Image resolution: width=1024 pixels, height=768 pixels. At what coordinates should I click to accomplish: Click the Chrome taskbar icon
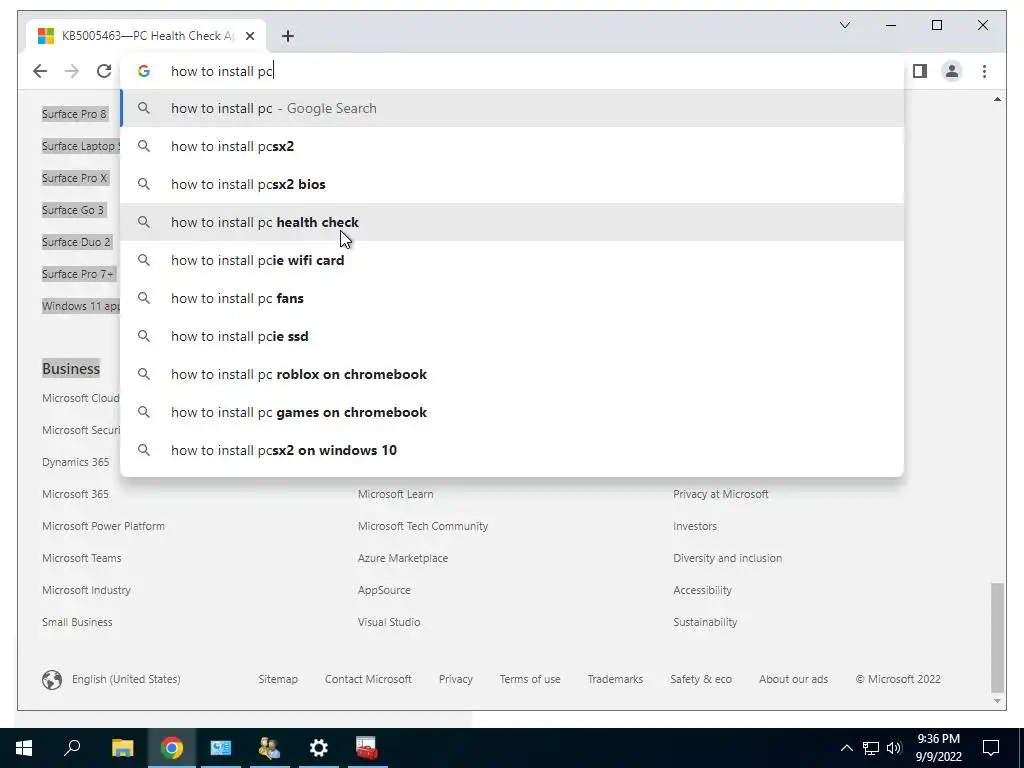point(172,748)
